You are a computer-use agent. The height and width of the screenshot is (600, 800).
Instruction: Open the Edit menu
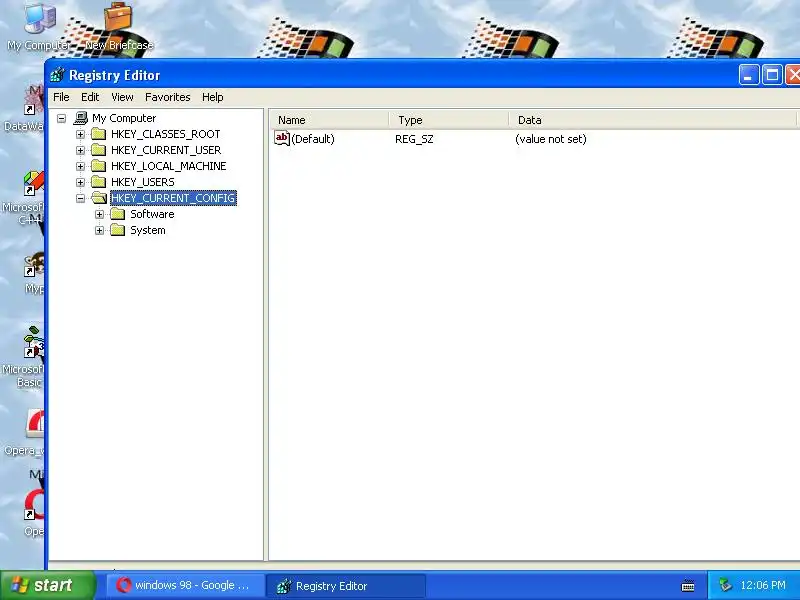(90, 97)
